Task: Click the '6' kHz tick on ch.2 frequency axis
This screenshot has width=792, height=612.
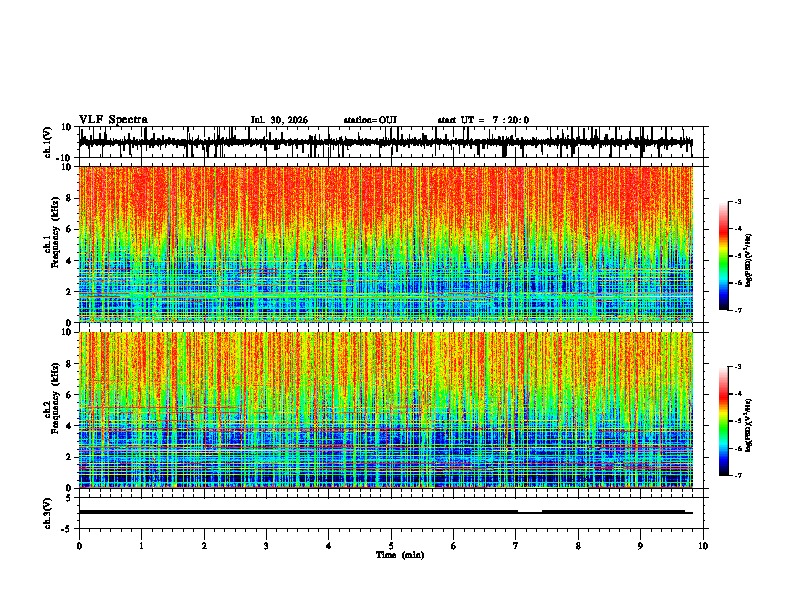Action: [x=70, y=394]
